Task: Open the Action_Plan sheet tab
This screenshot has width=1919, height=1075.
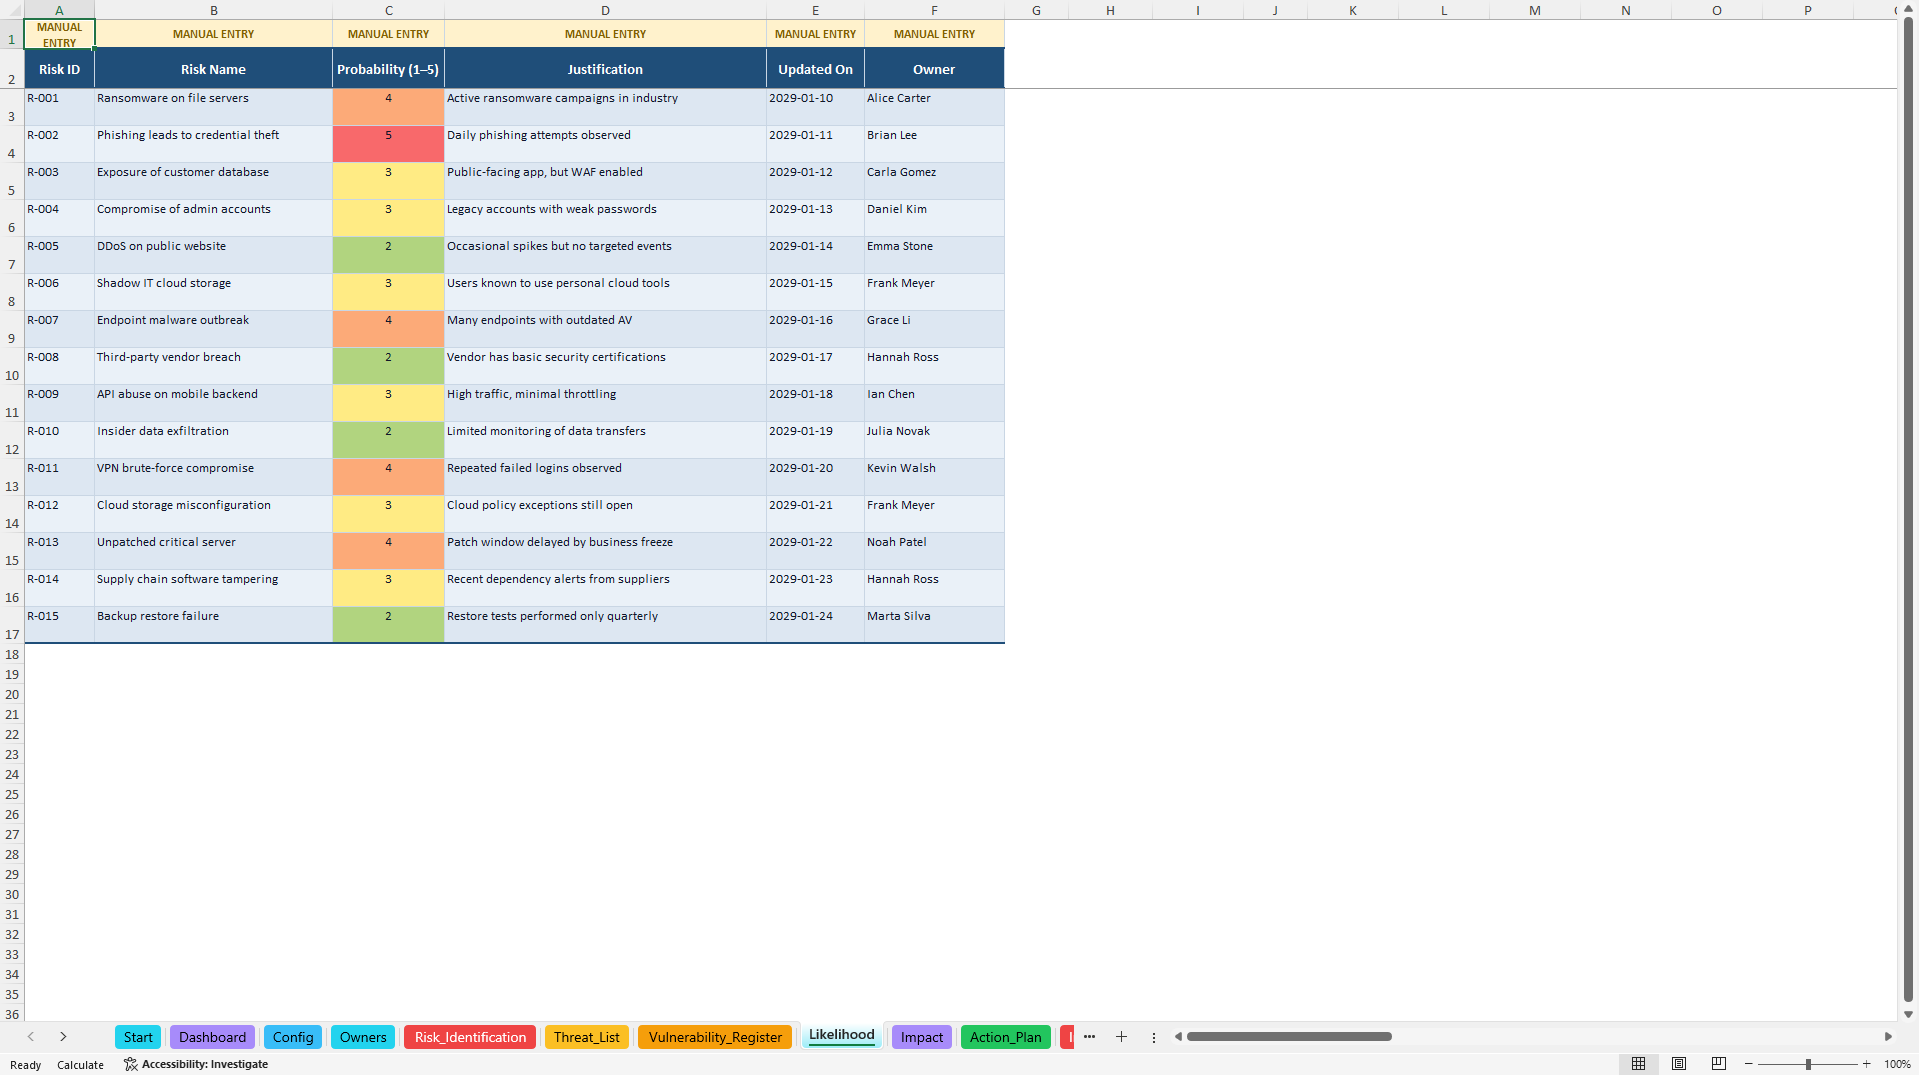Action: 1005,1037
